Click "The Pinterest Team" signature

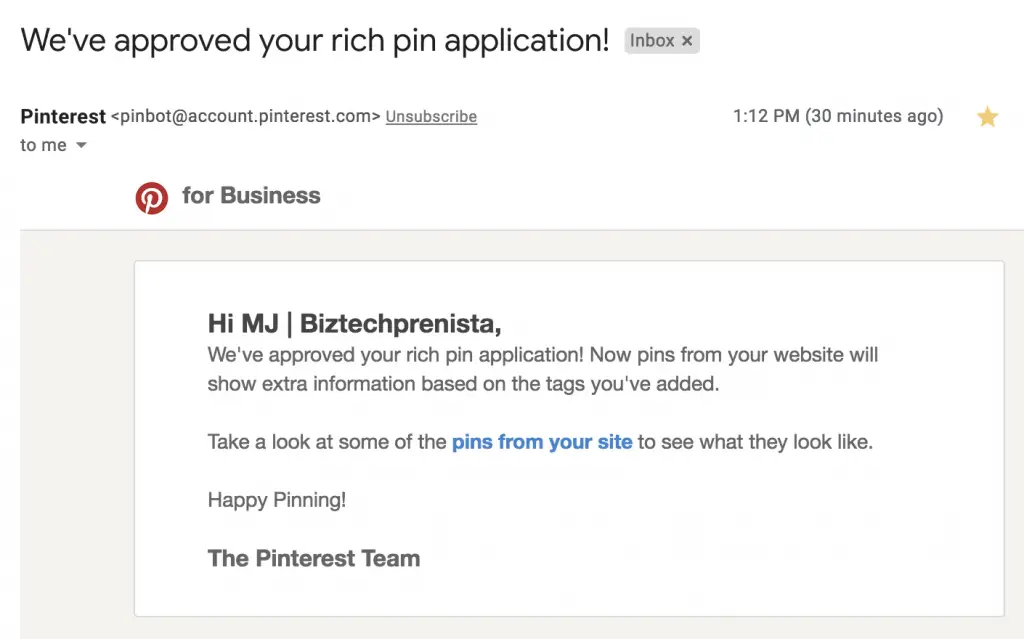tap(314, 559)
